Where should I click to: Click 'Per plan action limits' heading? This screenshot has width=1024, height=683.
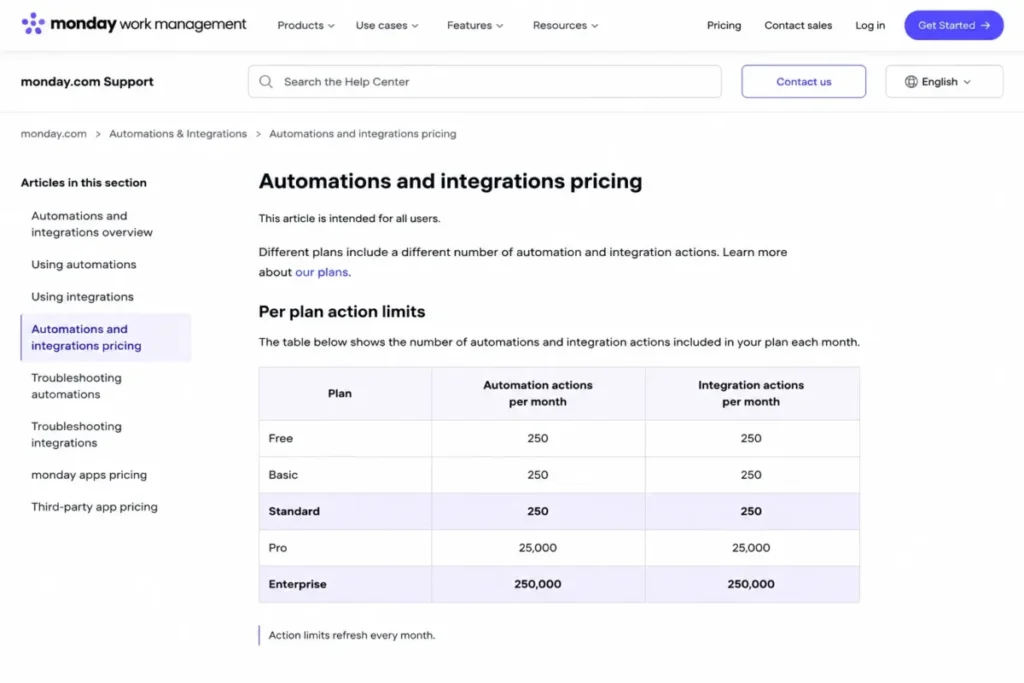coord(342,311)
